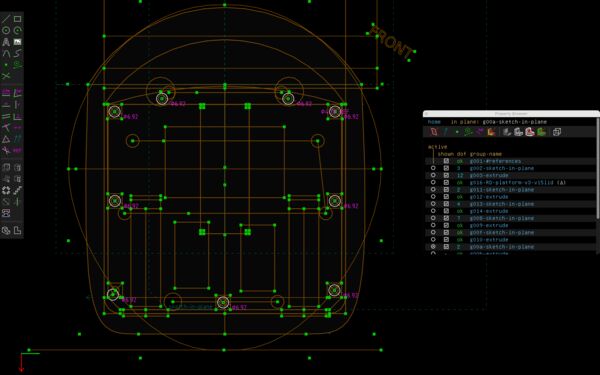
Task: Create a new Lathe group
Action: tap(17, 167)
